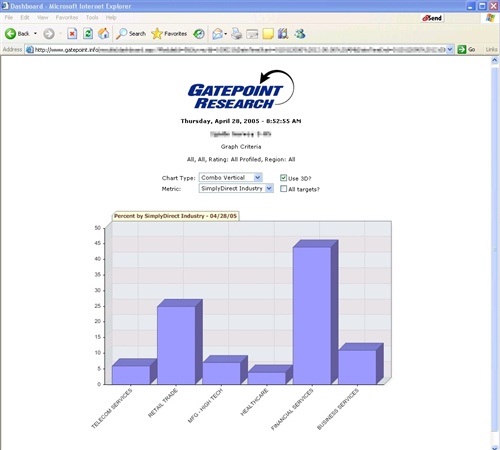500x450 pixels.
Task: Open the Edit menu
Action: pos(25,17)
